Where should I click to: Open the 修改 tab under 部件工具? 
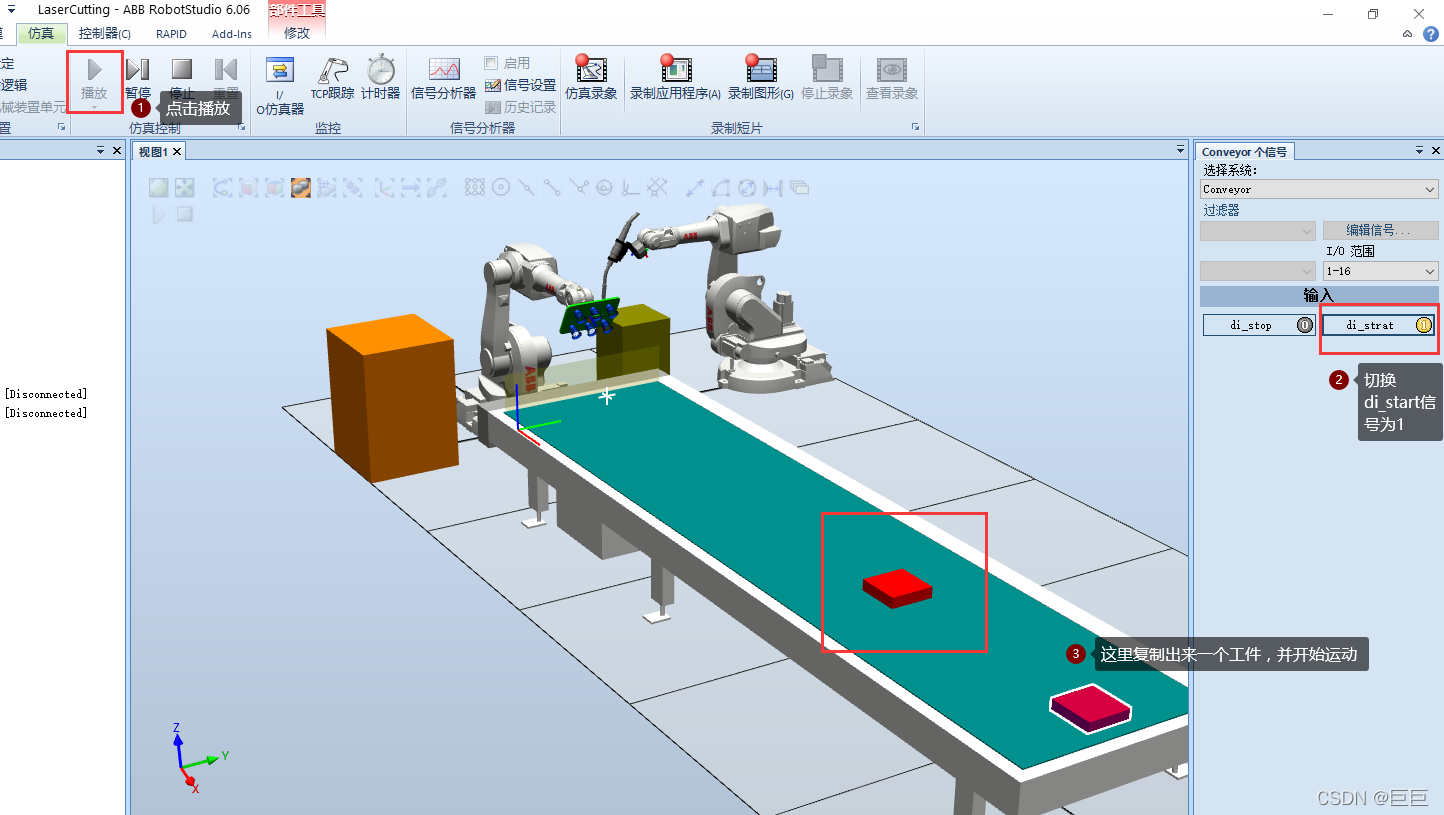(297, 33)
